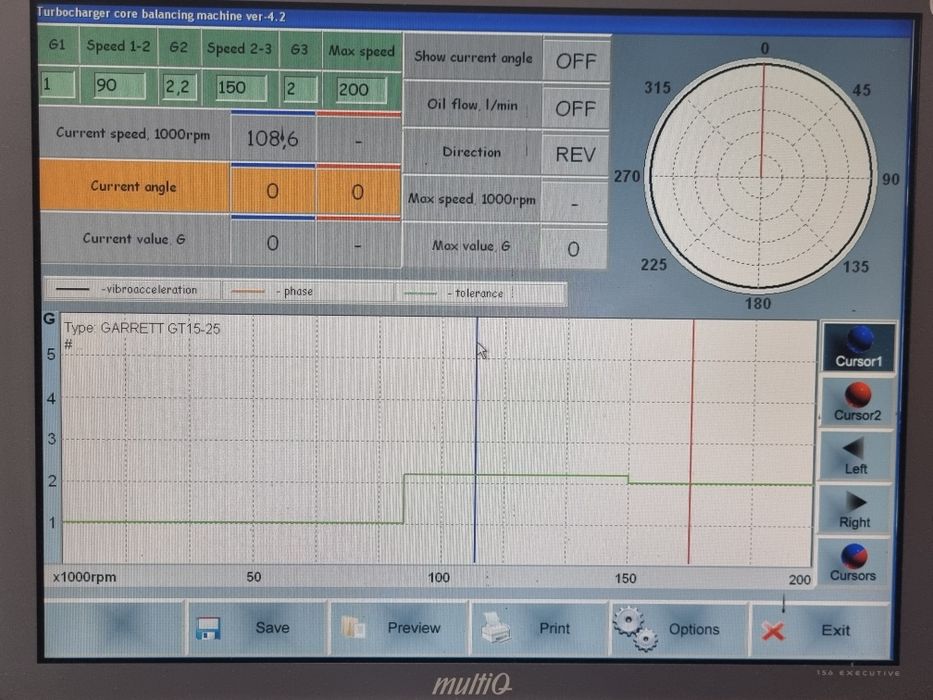Click the red needle in polar plot
The width and height of the screenshot is (933, 700).
click(x=763, y=120)
